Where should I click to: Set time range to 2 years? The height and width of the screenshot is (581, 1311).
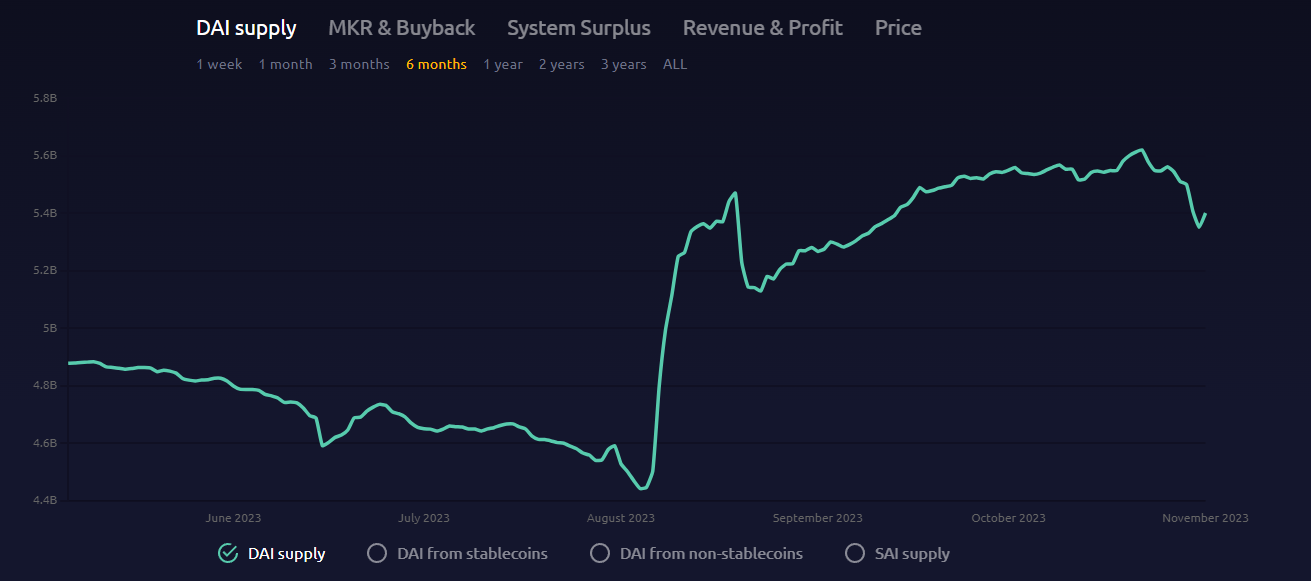pos(561,64)
